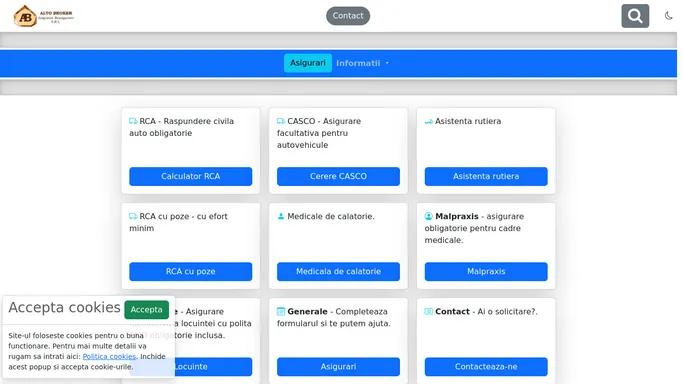Click "CASCO - Asigurare facultativa" description text
Screen dimensions: 683x384
319,133
